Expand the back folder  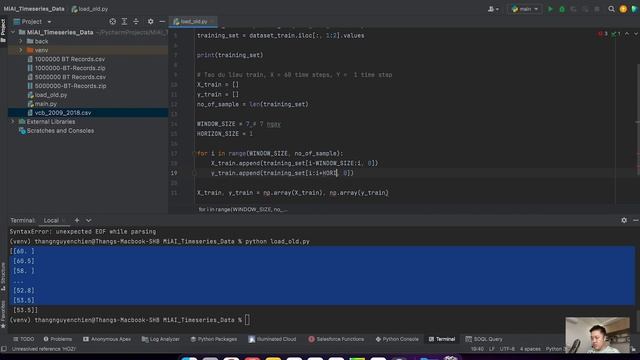pos(21,41)
